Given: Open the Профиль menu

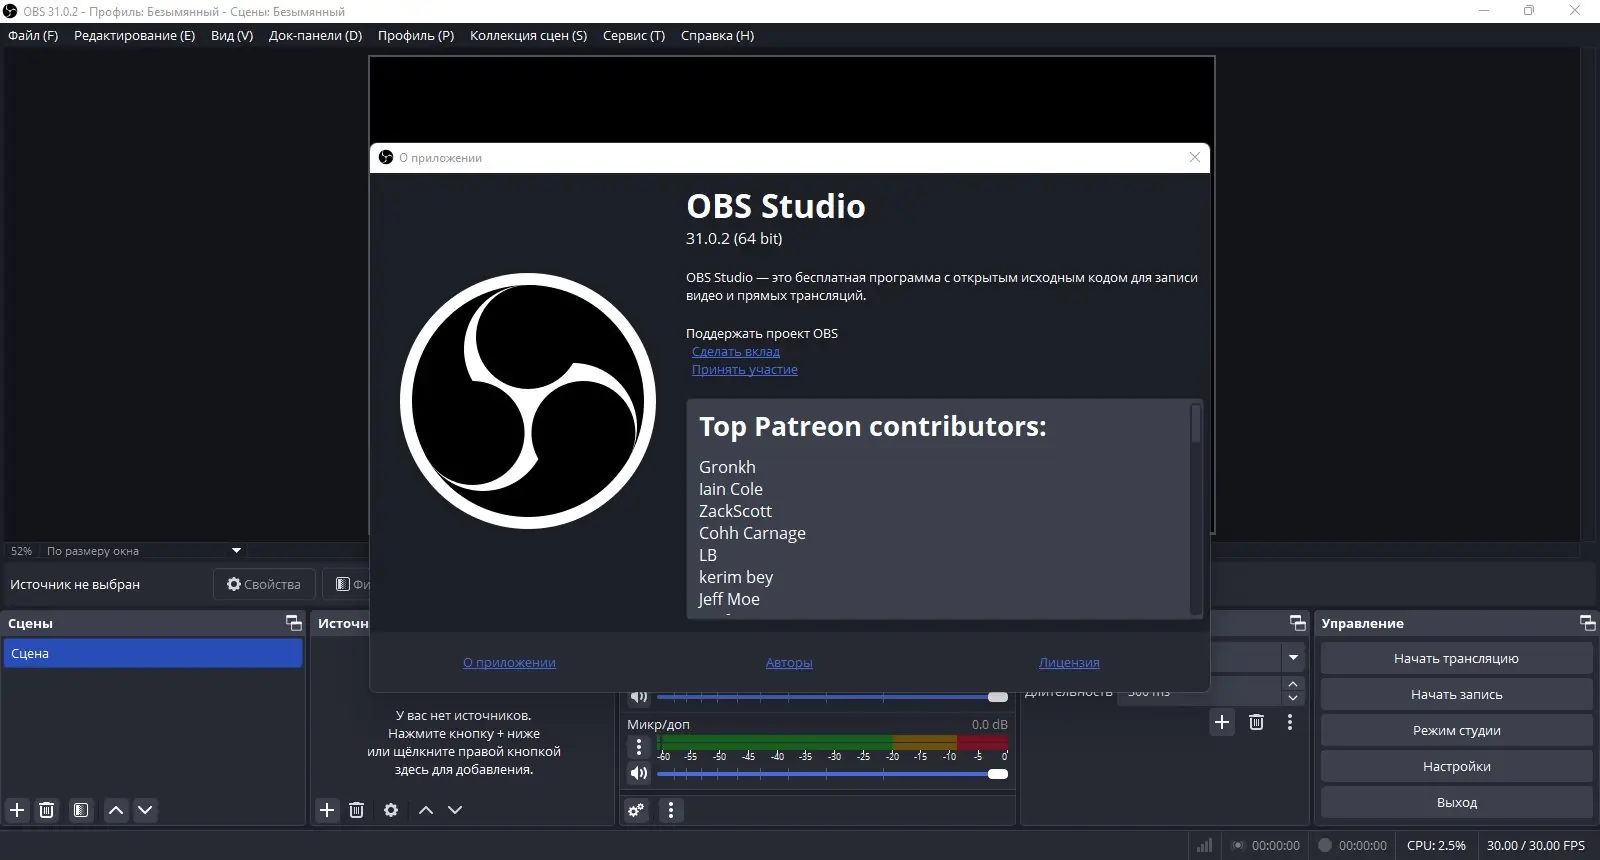Looking at the screenshot, I should (x=416, y=35).
